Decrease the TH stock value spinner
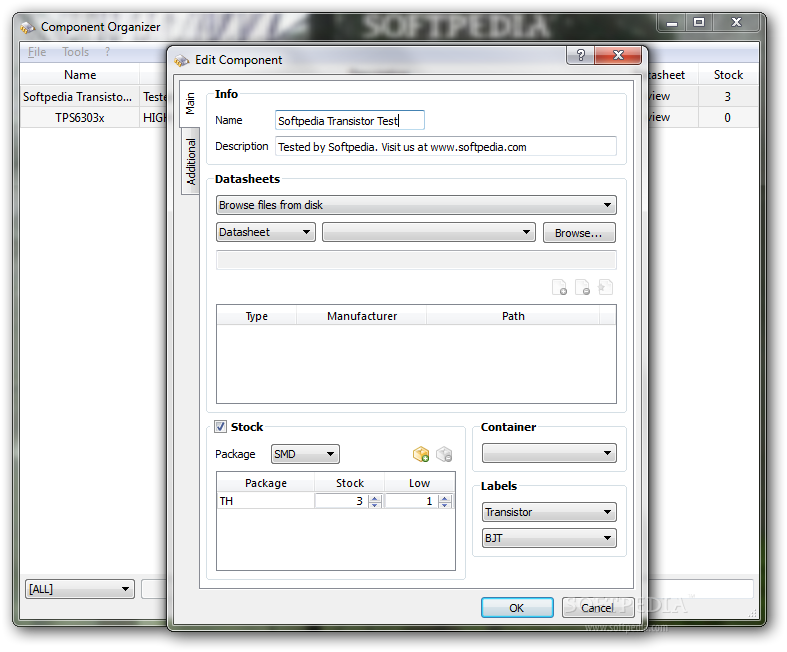 click(x=374, y=504)
